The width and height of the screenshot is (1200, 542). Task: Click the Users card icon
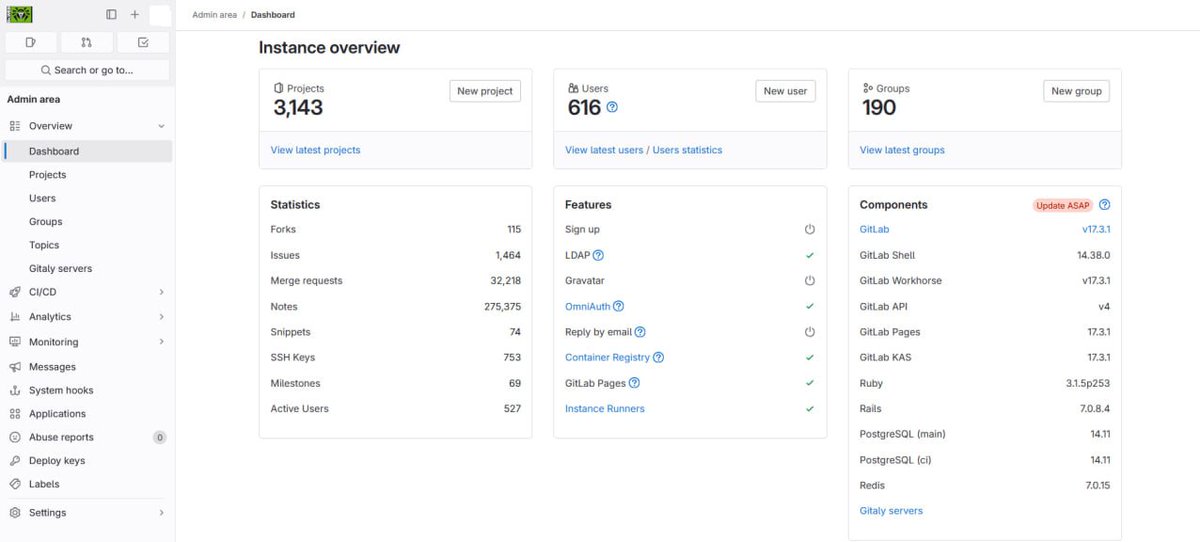click(x=573, y=88)
